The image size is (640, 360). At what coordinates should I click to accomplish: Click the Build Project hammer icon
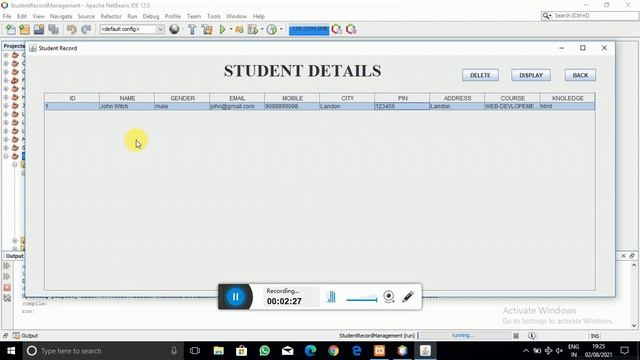pos(192,29)
